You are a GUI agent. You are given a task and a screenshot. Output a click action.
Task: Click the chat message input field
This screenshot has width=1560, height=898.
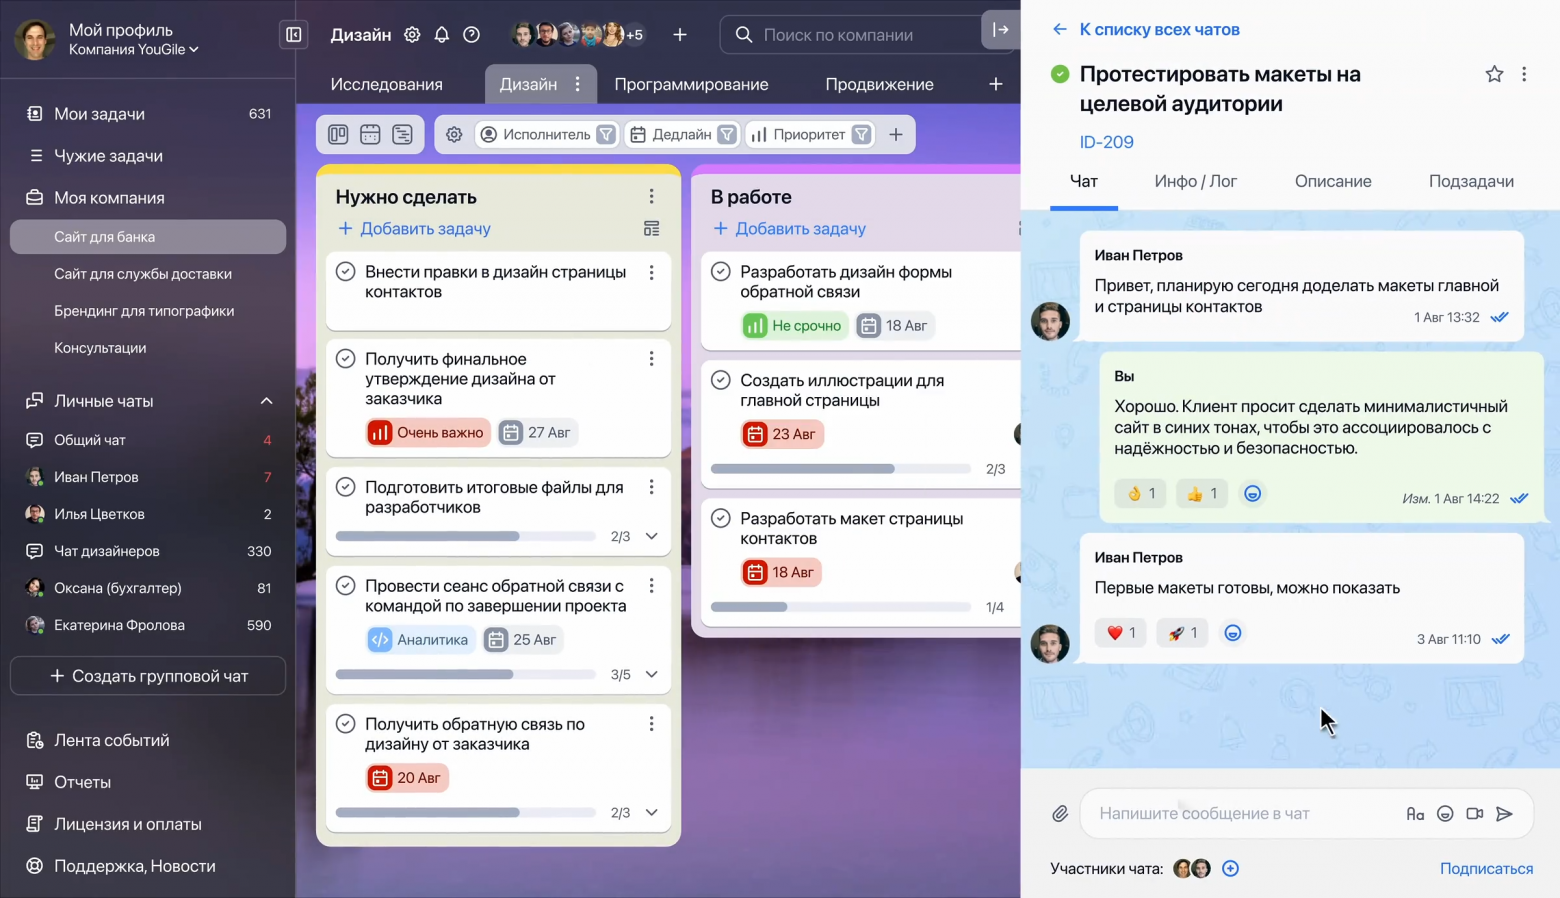point(1250,813)
